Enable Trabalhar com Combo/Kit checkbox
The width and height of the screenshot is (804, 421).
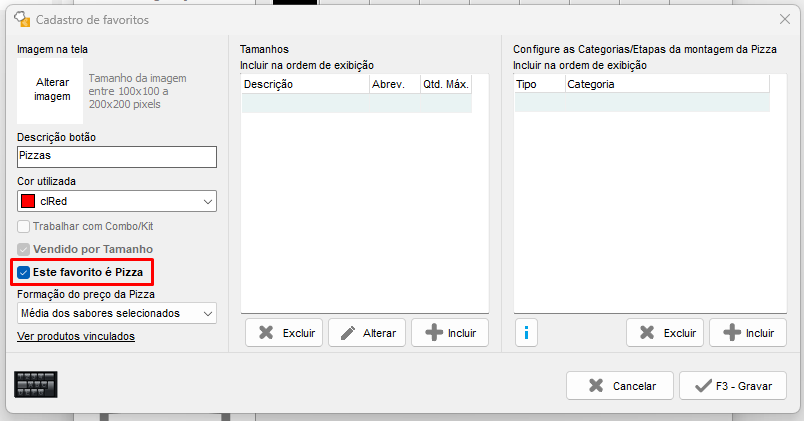click(x=24, y=226)
